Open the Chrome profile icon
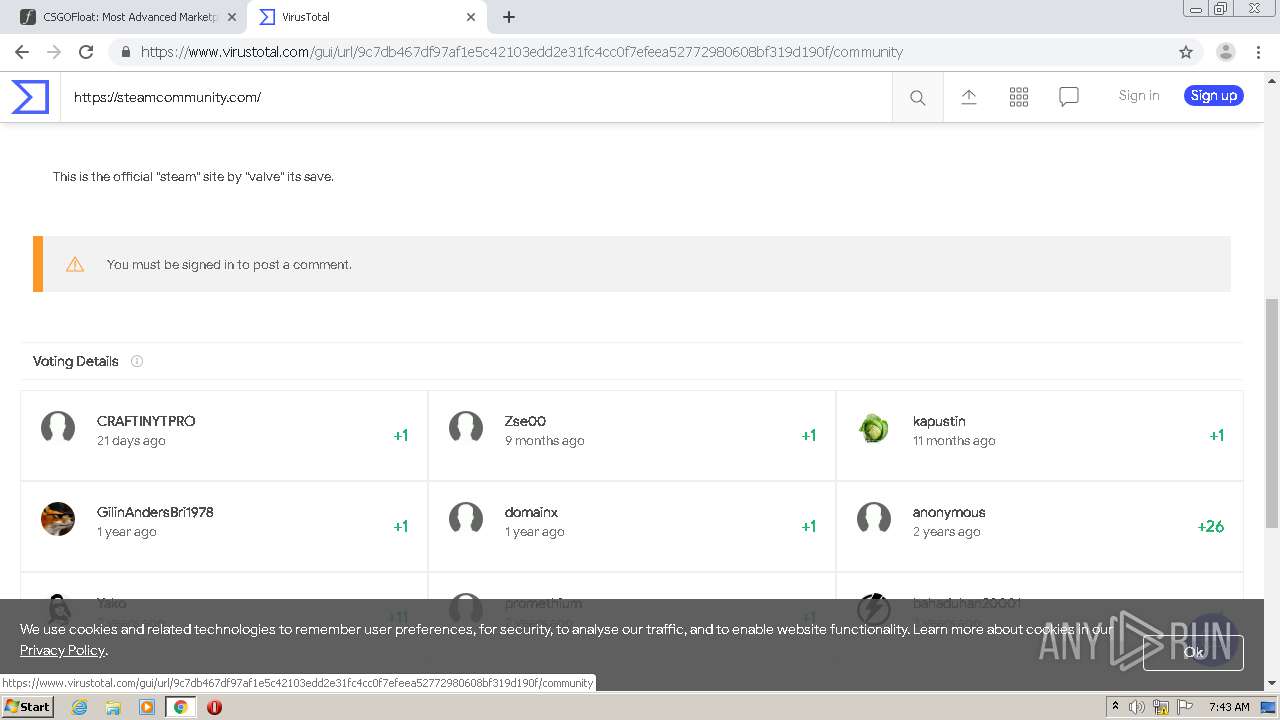The image size is (1280, 720). 1226,52
